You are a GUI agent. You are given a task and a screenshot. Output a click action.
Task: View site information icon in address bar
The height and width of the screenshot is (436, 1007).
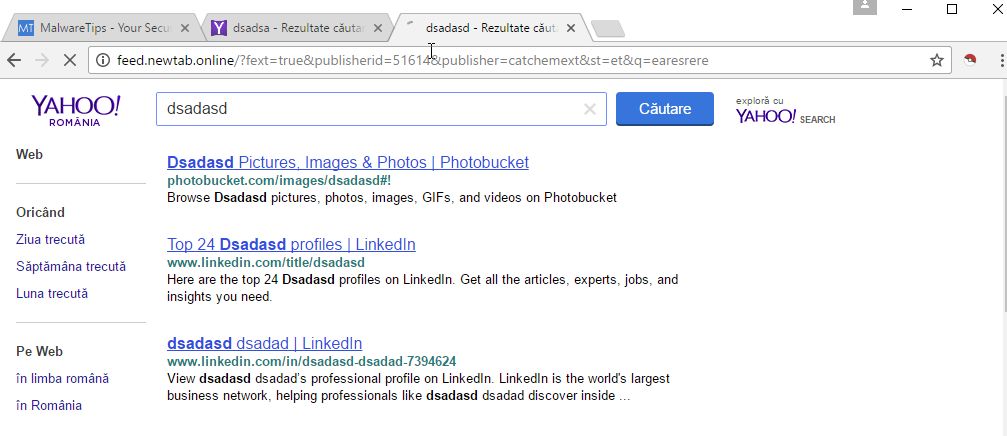point(102,60)
